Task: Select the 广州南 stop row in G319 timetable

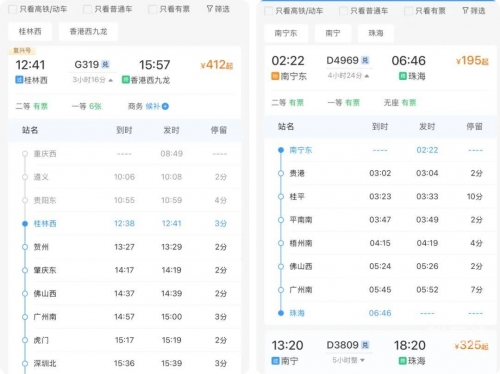Action: [124, 317]
